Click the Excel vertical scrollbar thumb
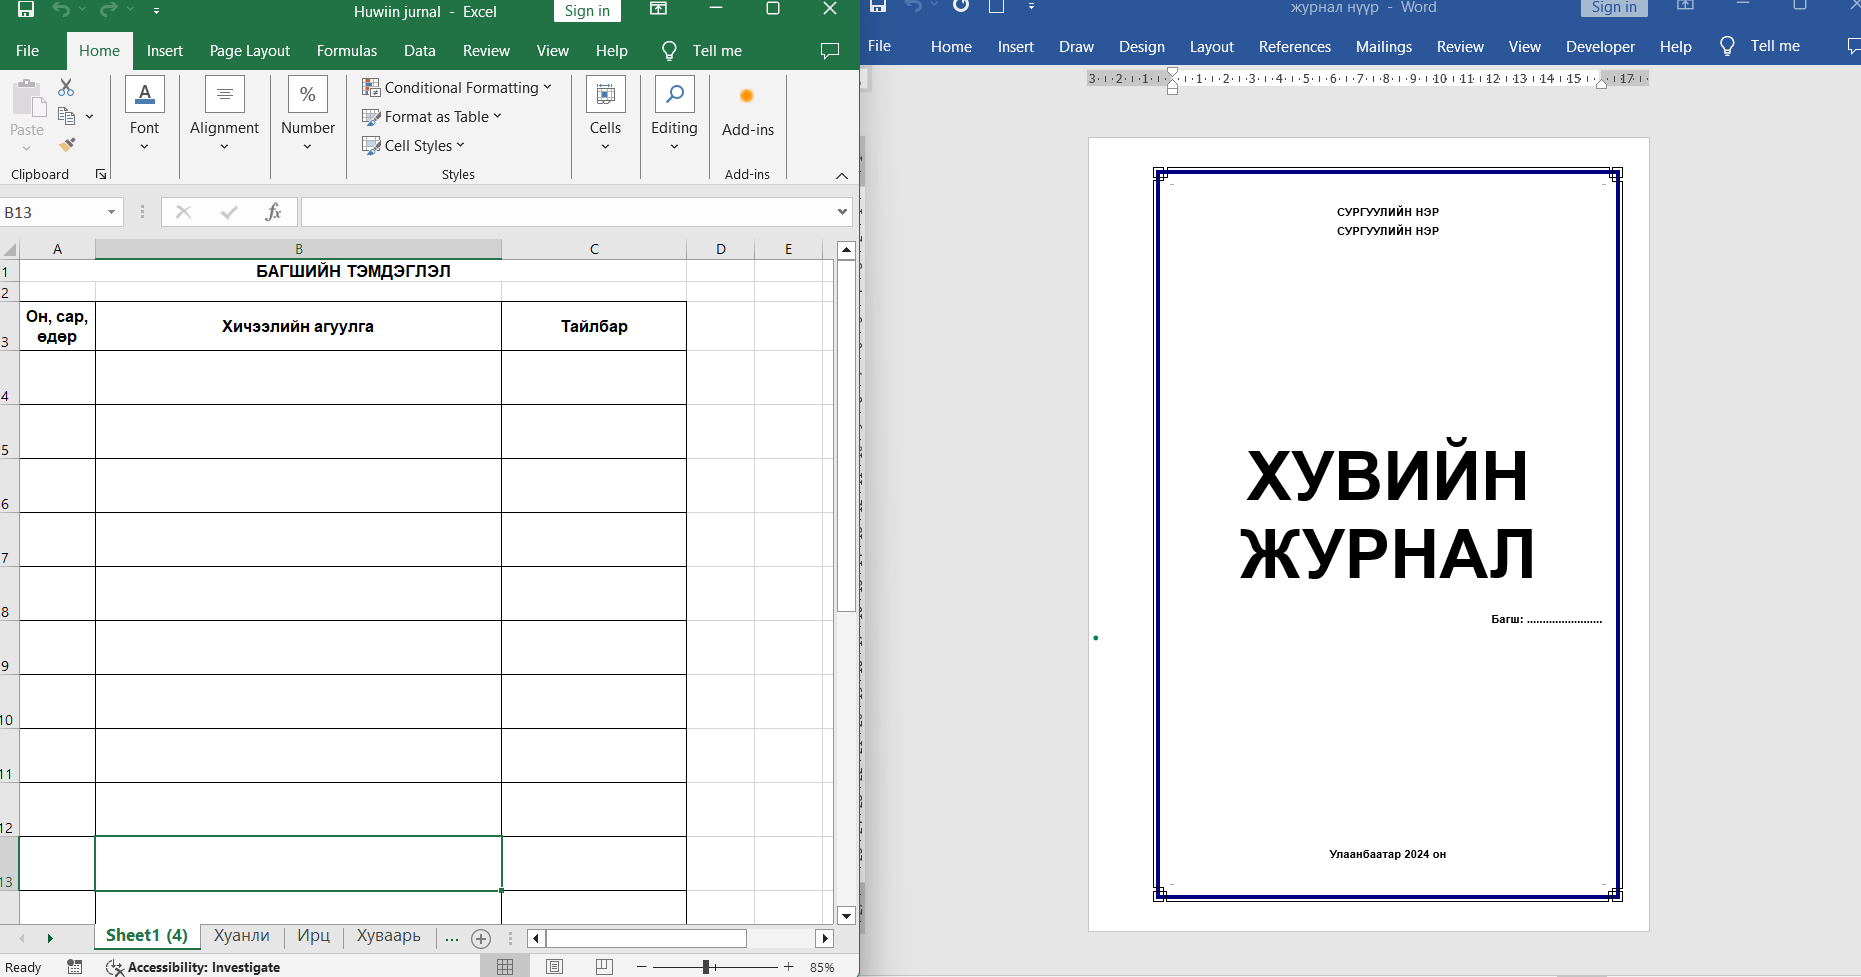1861x977 pixels. coord(846,435)
